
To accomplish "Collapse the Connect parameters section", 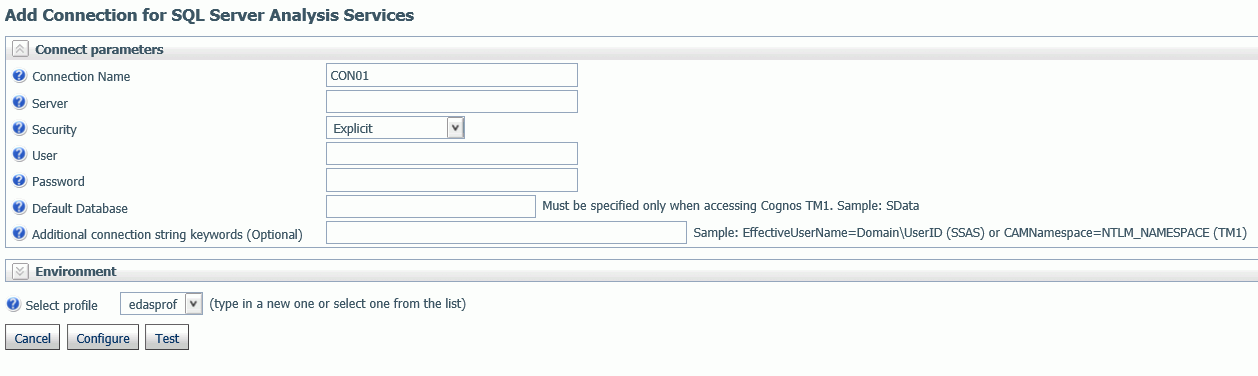I will click(x=20, y=49).
